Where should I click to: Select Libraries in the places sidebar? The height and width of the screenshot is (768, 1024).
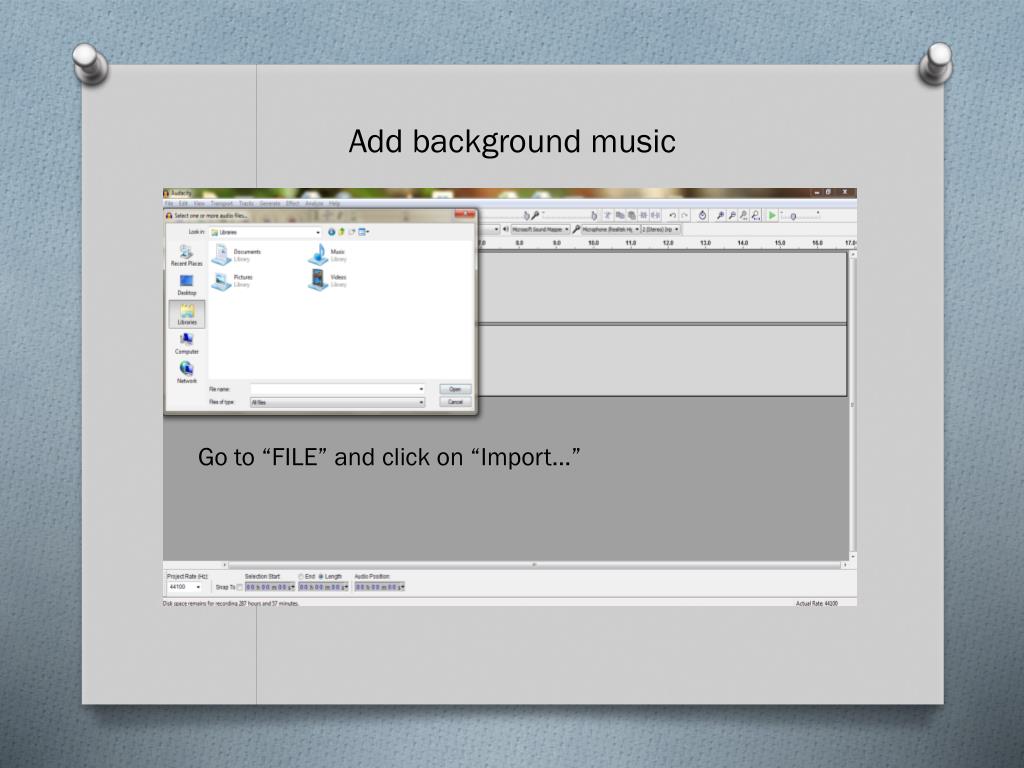coord(187,314)
